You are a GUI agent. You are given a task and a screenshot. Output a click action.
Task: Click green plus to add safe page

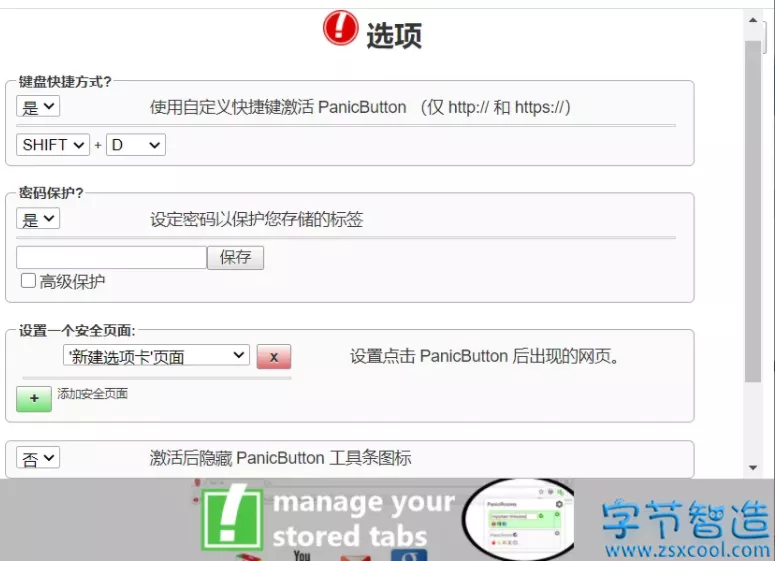click(x=34, y=399)
